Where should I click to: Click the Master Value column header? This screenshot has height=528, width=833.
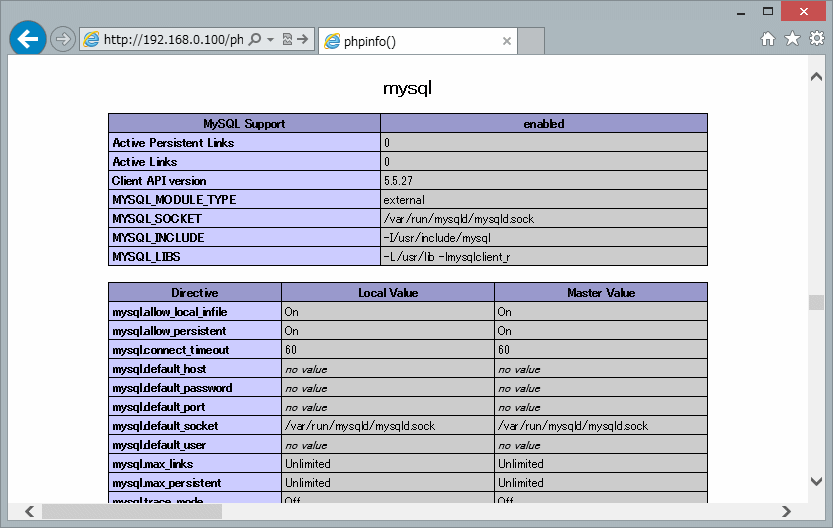(601, 293)
